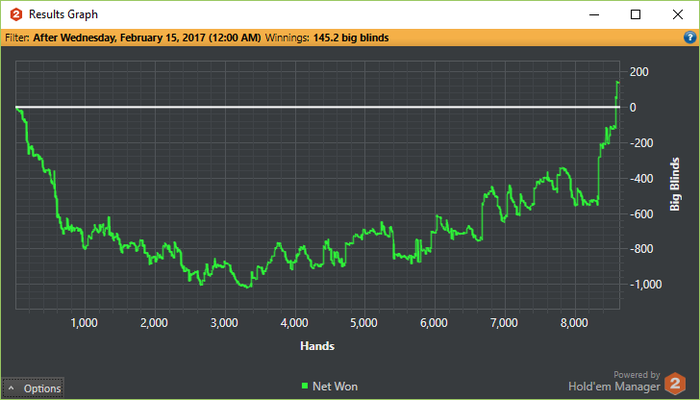Maximize the Results Graph window
The width and height of the screenshot is (700, 400).
pos(635,15)
